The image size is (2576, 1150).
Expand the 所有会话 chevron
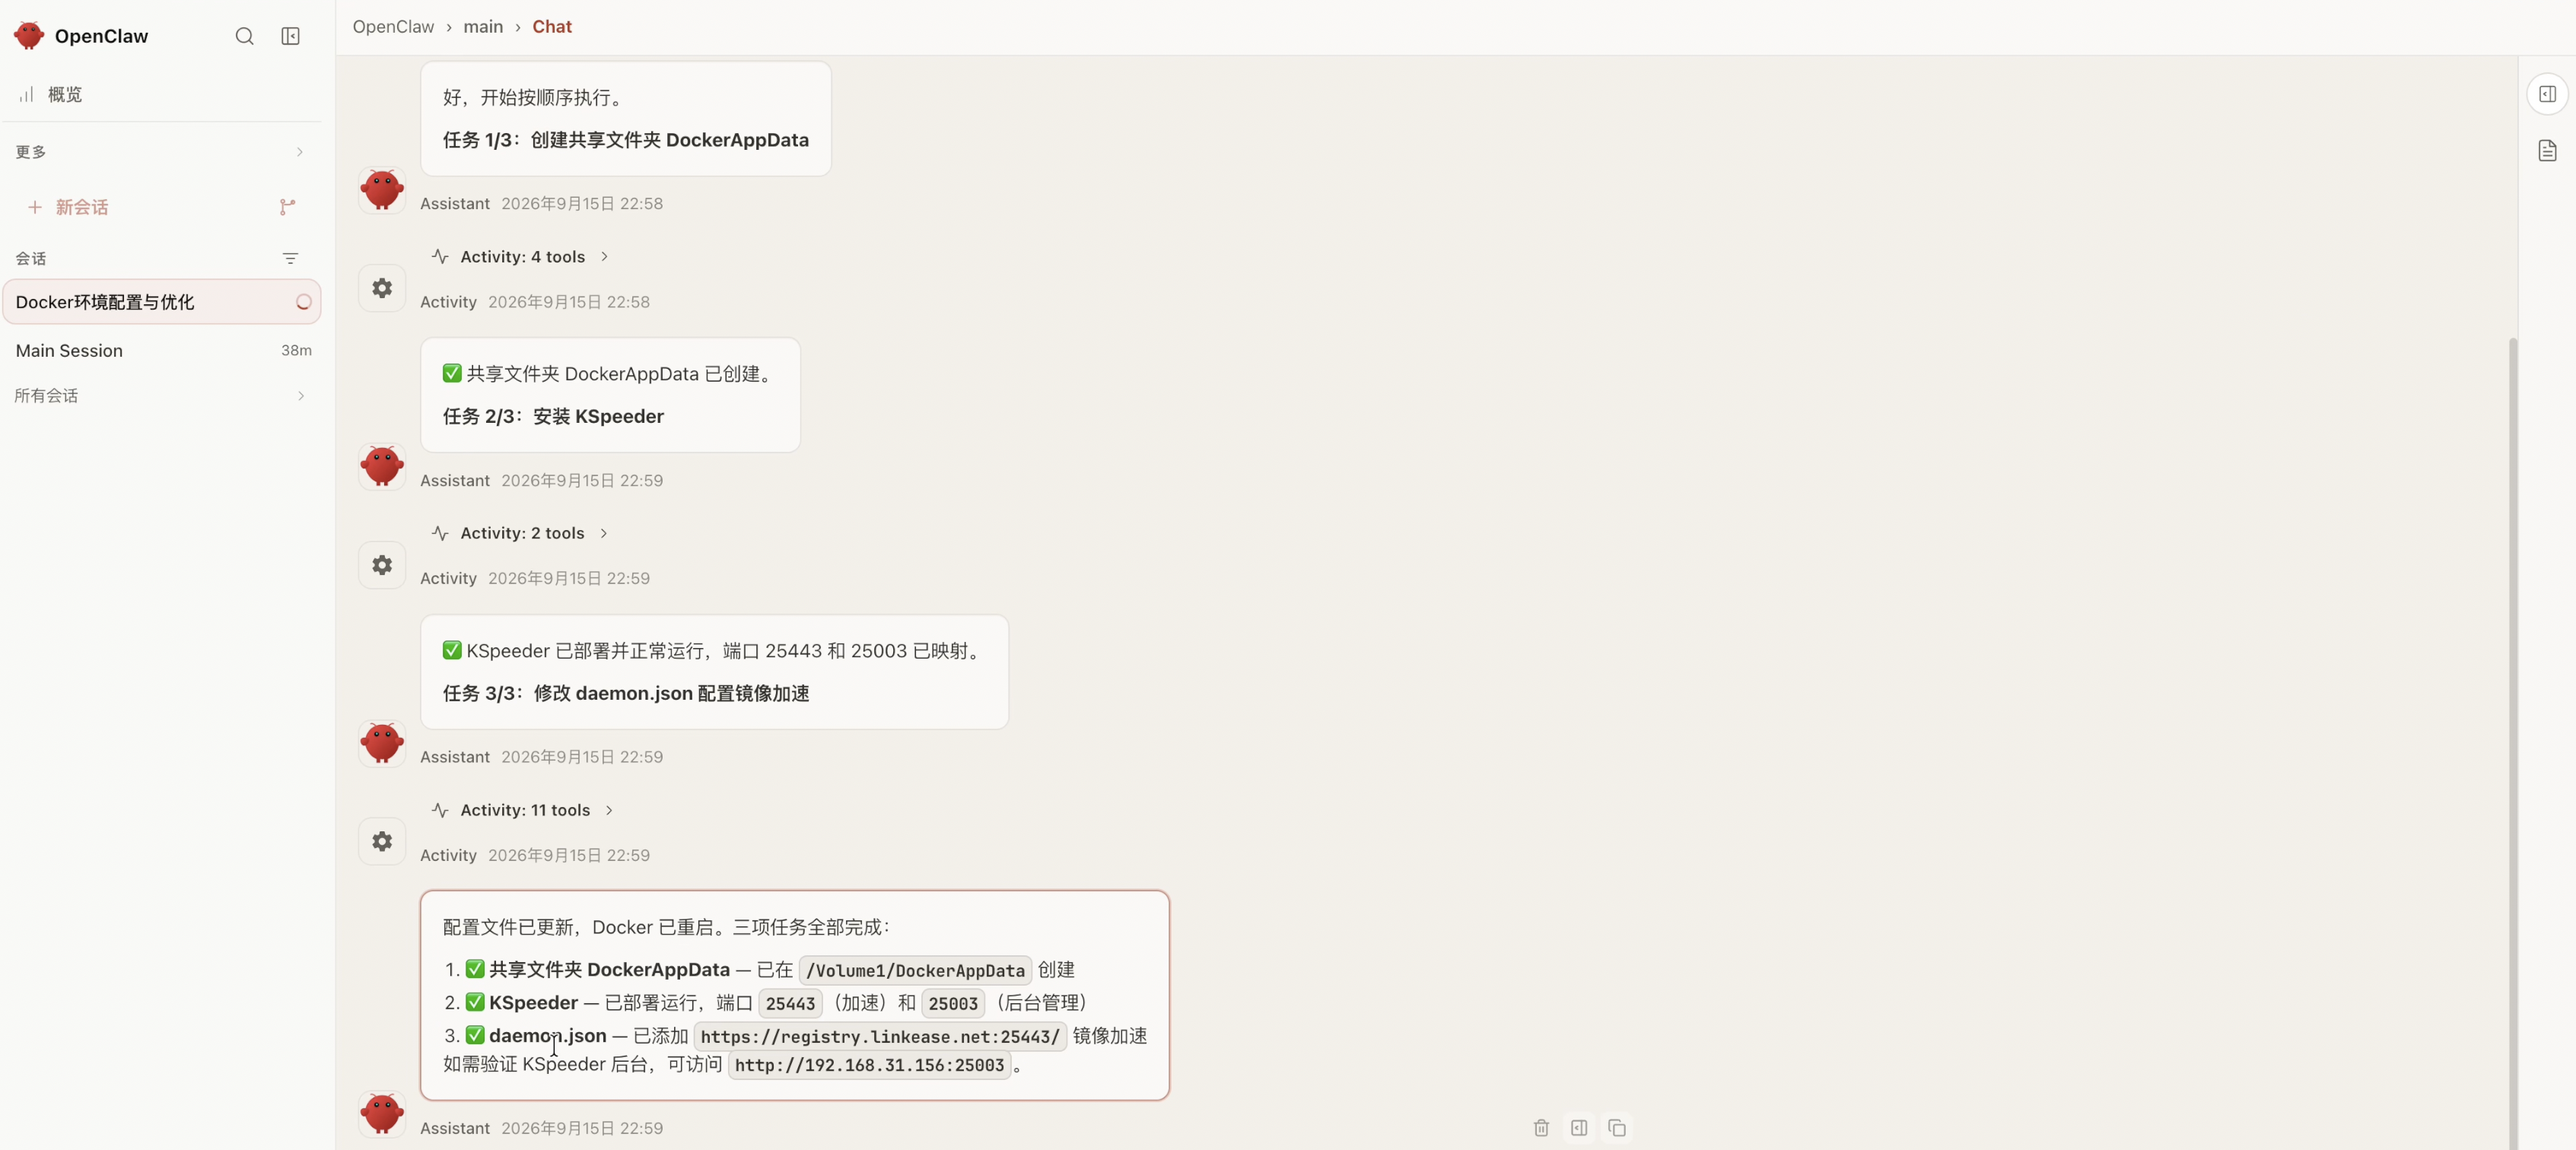pos(300,396)
